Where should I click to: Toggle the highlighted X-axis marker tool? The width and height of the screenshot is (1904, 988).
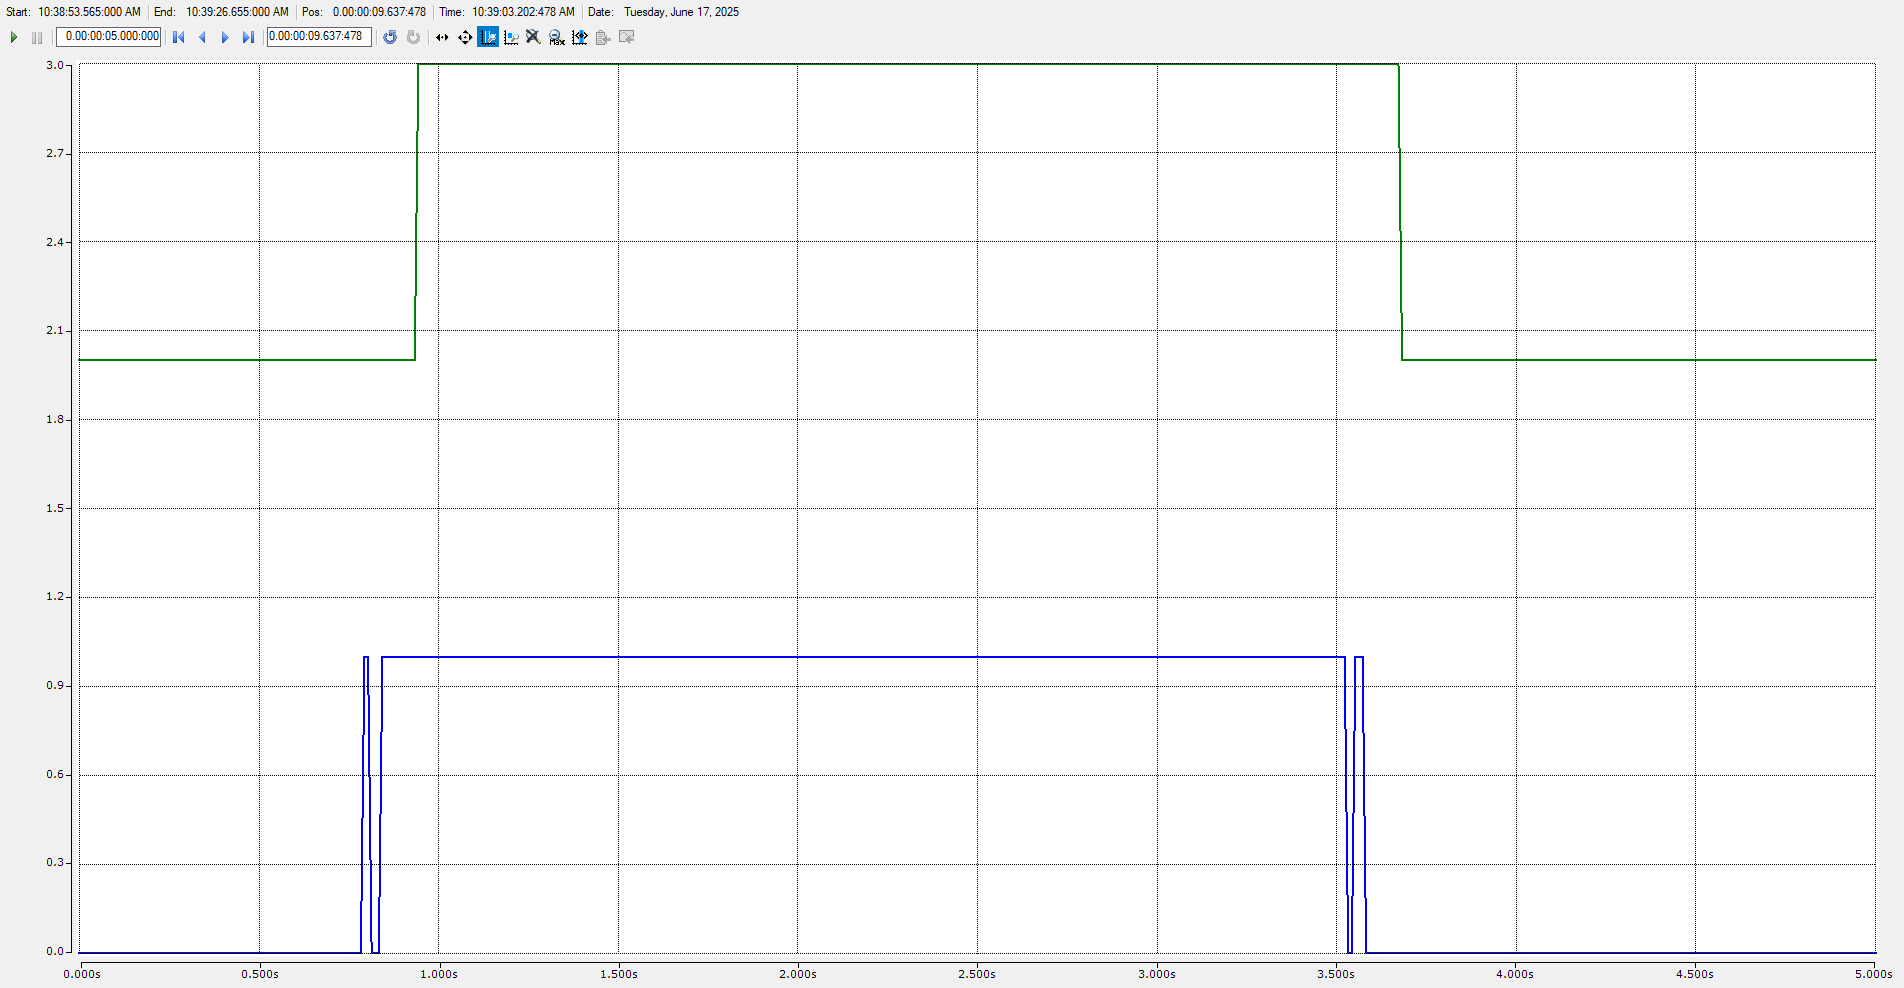488,37
